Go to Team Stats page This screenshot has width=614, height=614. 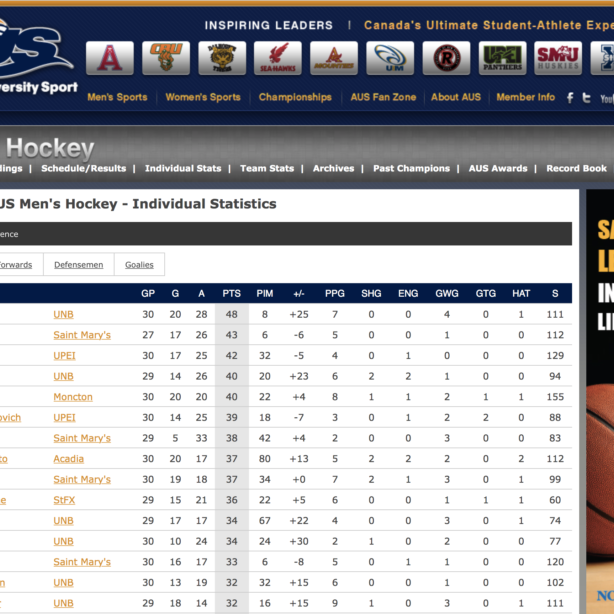[267, 168]
